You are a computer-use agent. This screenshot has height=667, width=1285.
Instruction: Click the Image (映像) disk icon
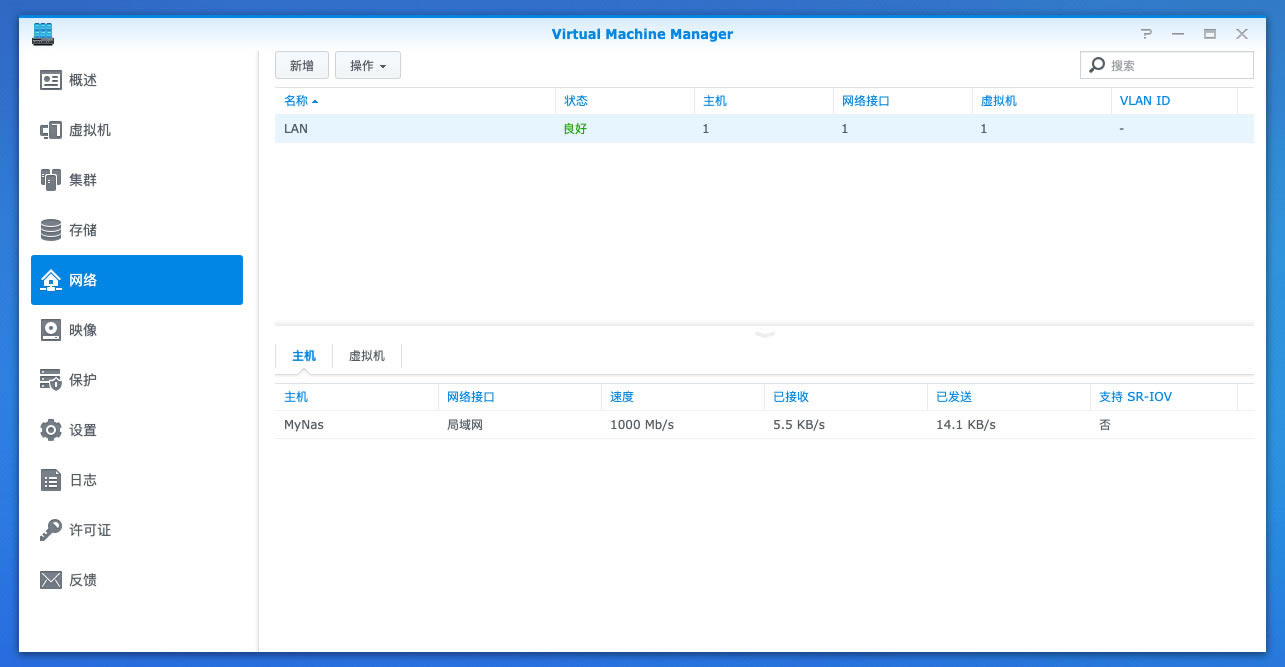point(51,330)
